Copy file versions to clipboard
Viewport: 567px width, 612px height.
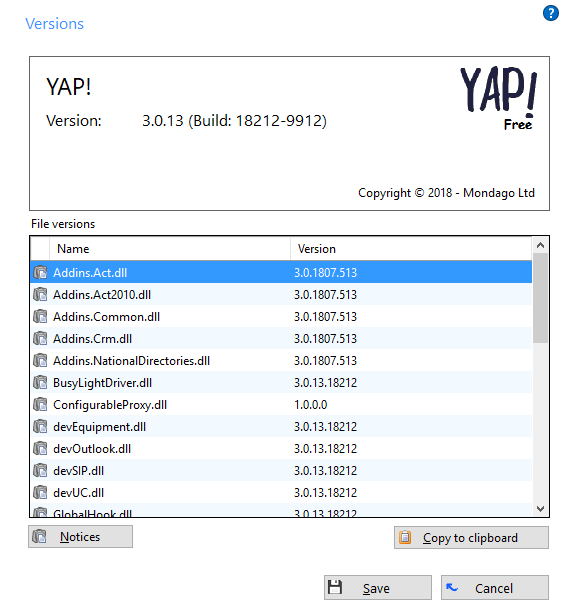(x=471, y=538)
